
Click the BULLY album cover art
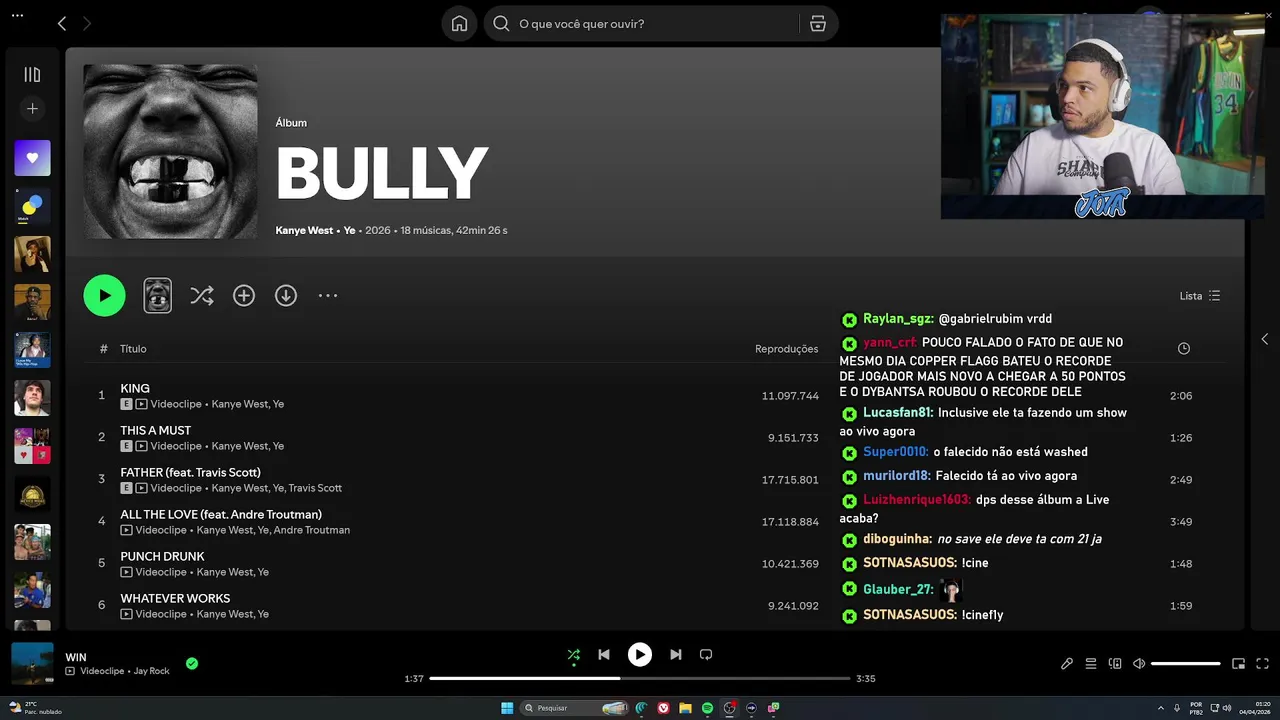coord(170,152)
